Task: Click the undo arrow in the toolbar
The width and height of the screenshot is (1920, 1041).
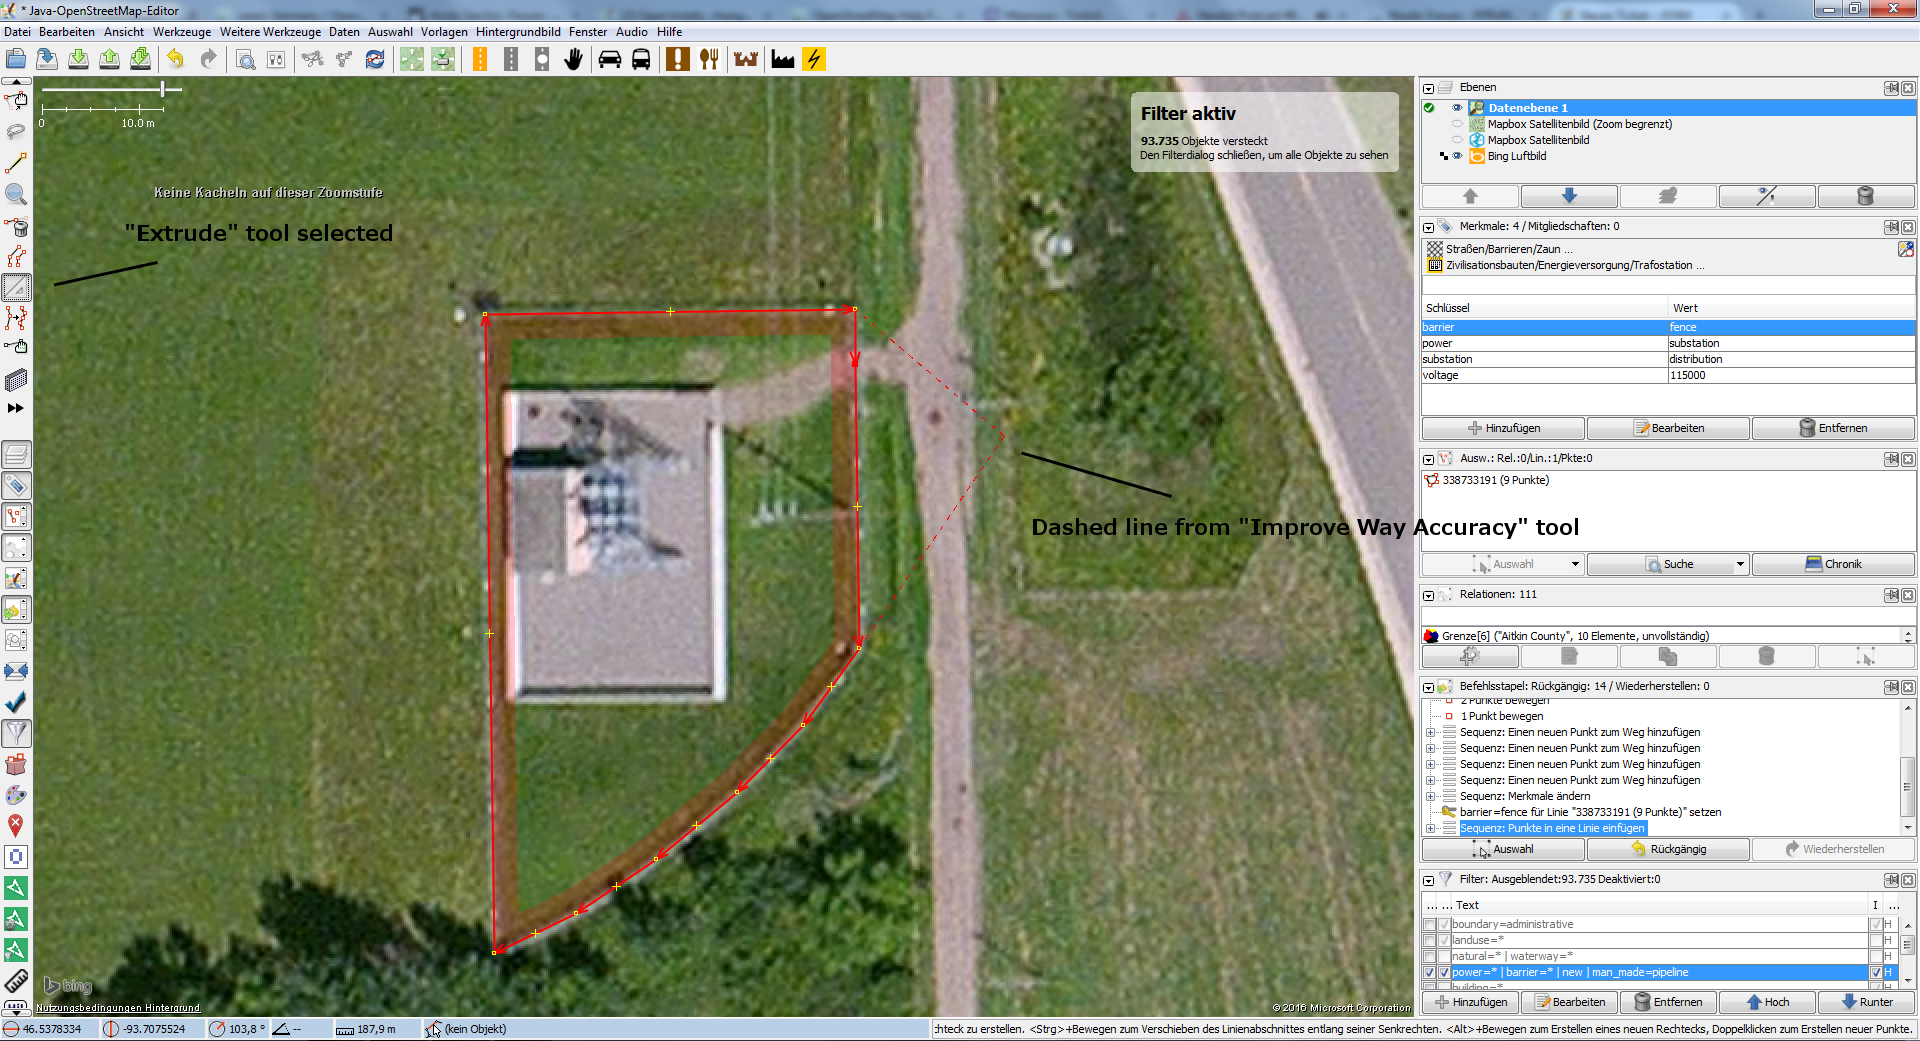Action: tap(176, 60)
